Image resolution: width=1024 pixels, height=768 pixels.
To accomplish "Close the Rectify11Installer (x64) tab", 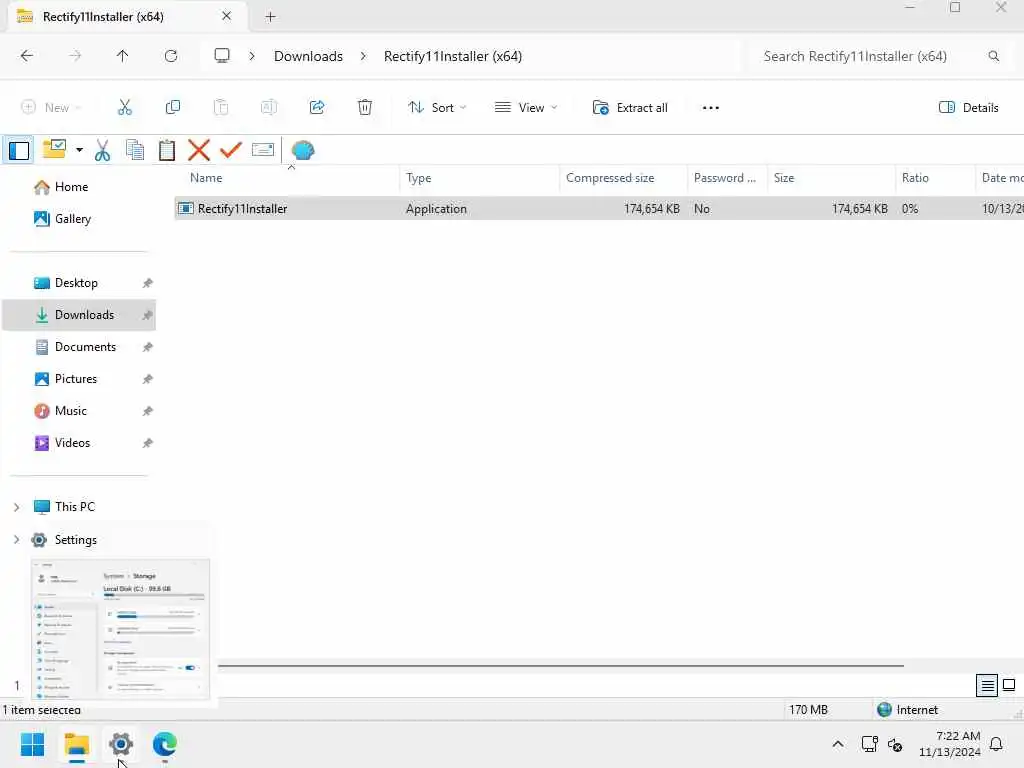I will 227,16.
